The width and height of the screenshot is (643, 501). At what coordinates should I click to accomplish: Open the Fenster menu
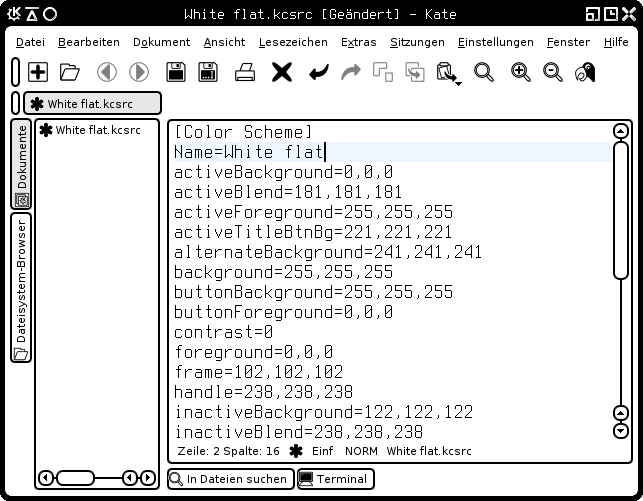click(568, 42)
